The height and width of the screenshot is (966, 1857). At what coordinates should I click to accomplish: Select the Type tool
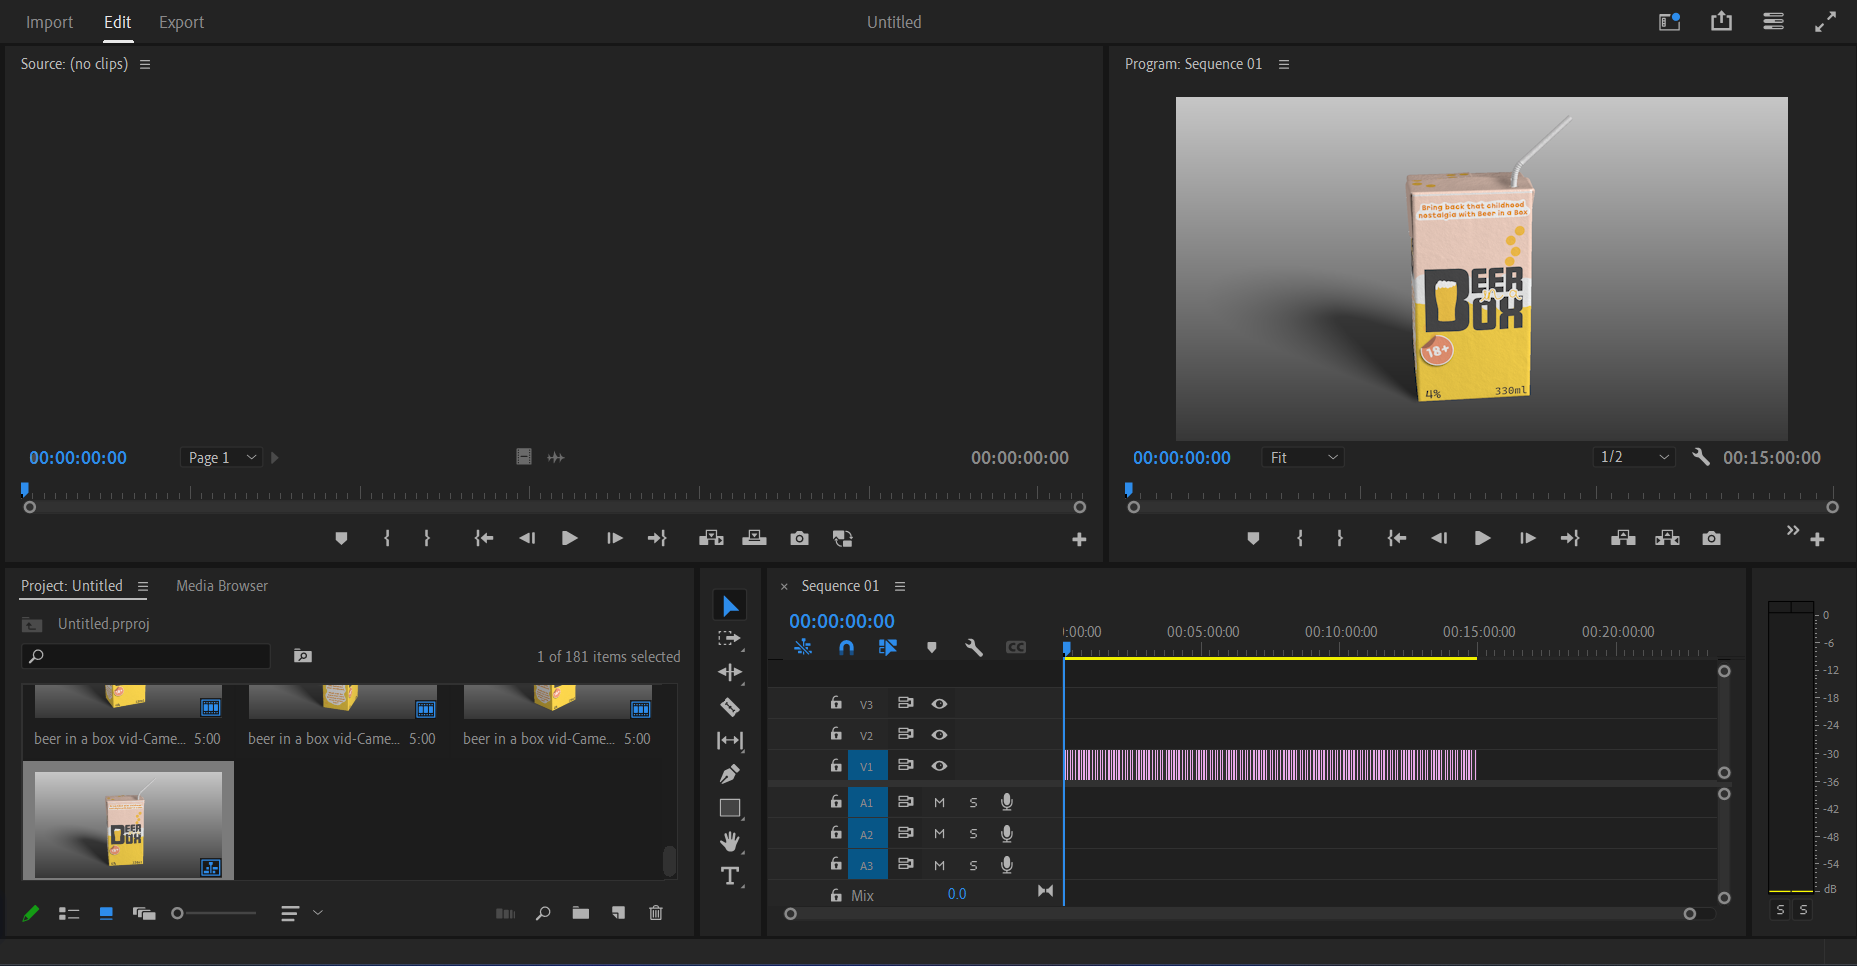pyautogui.click(x=730, y=876)
